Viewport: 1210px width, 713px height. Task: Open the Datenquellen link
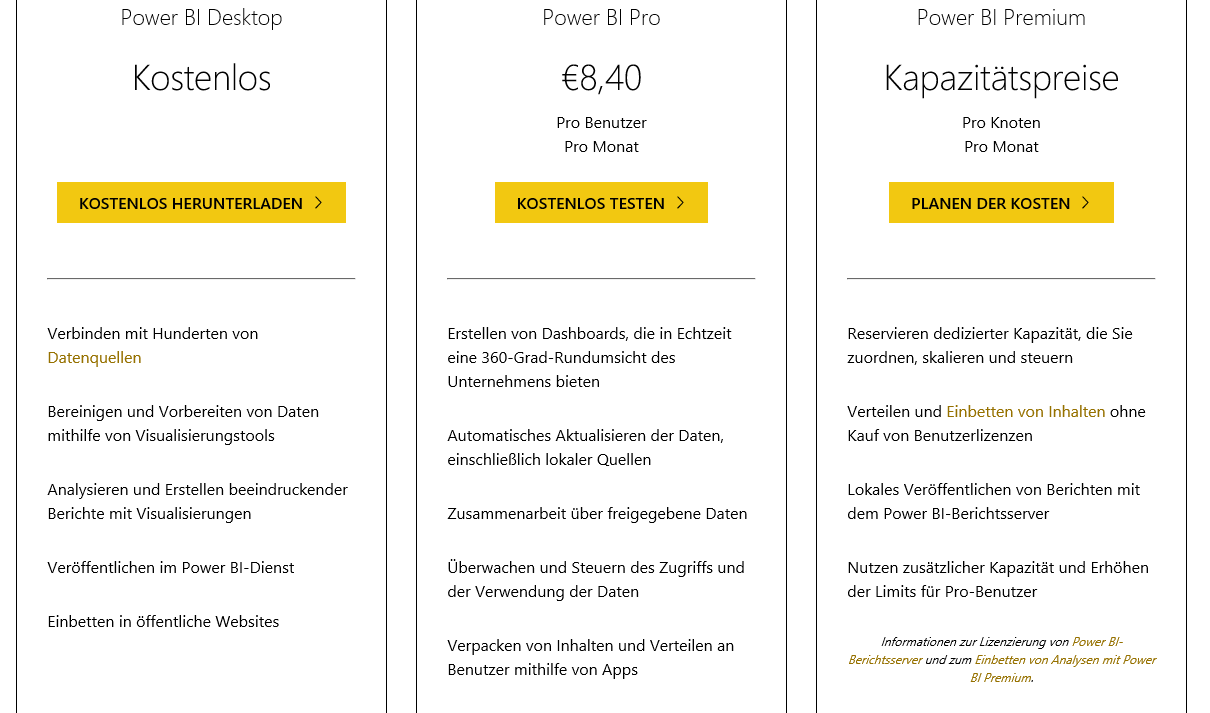click(x=94, y=358)
